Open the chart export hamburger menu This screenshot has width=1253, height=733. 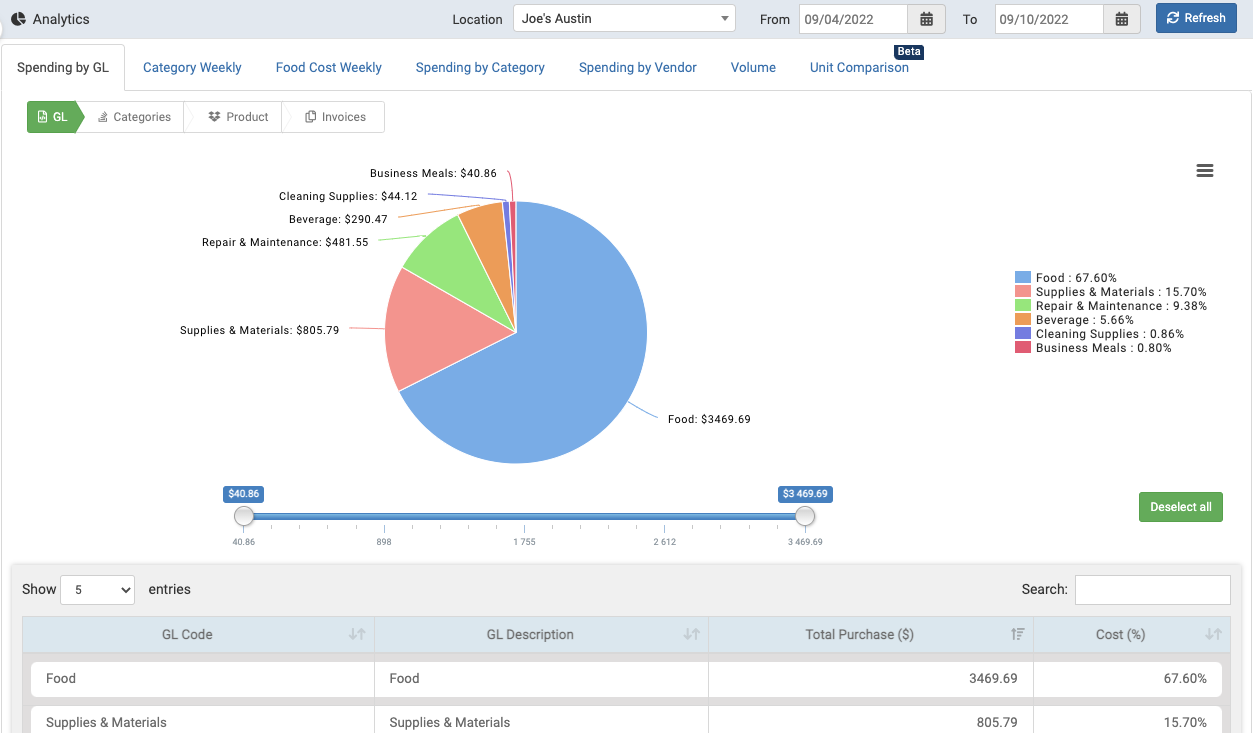(x=1204, y=171)
